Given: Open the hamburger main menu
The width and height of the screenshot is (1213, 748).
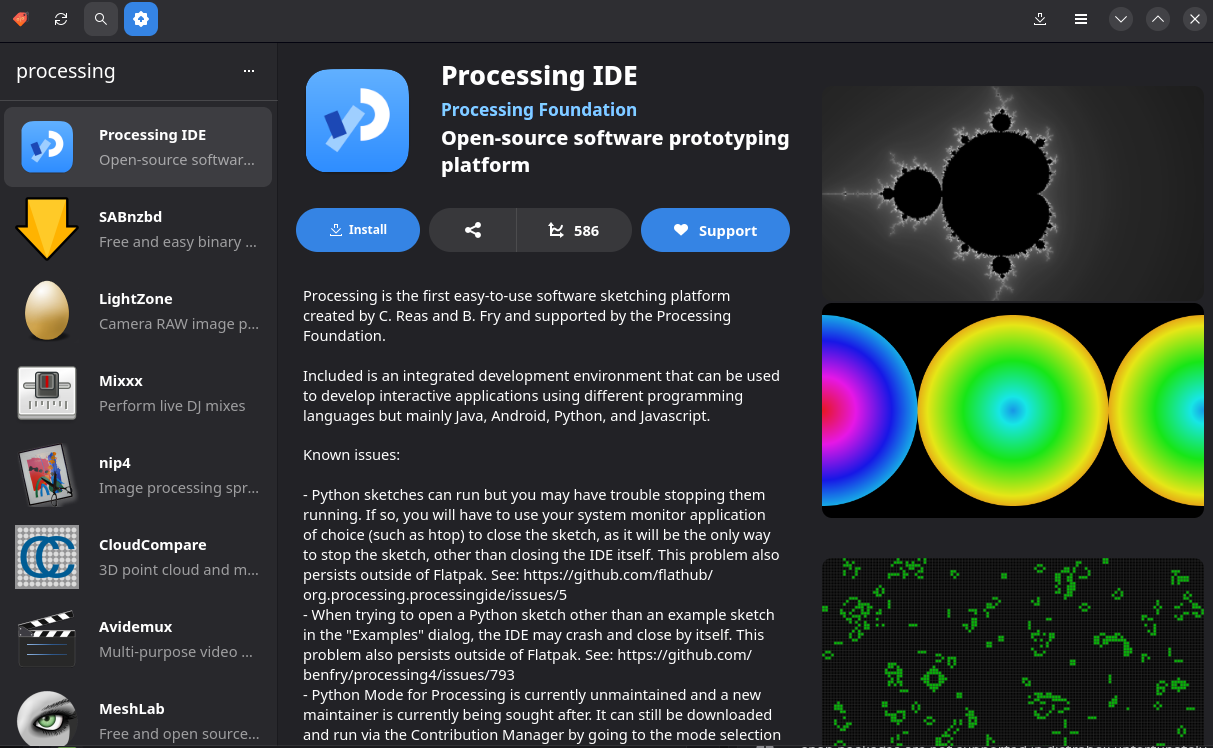Looking at the screenshot, I should [x=1081, y=19].
